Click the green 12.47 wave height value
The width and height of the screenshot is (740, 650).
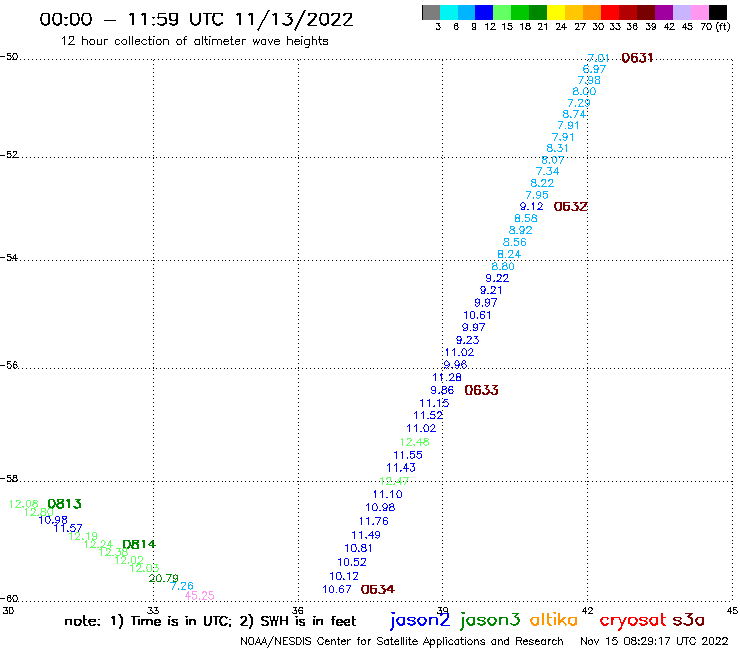[394, 481]
